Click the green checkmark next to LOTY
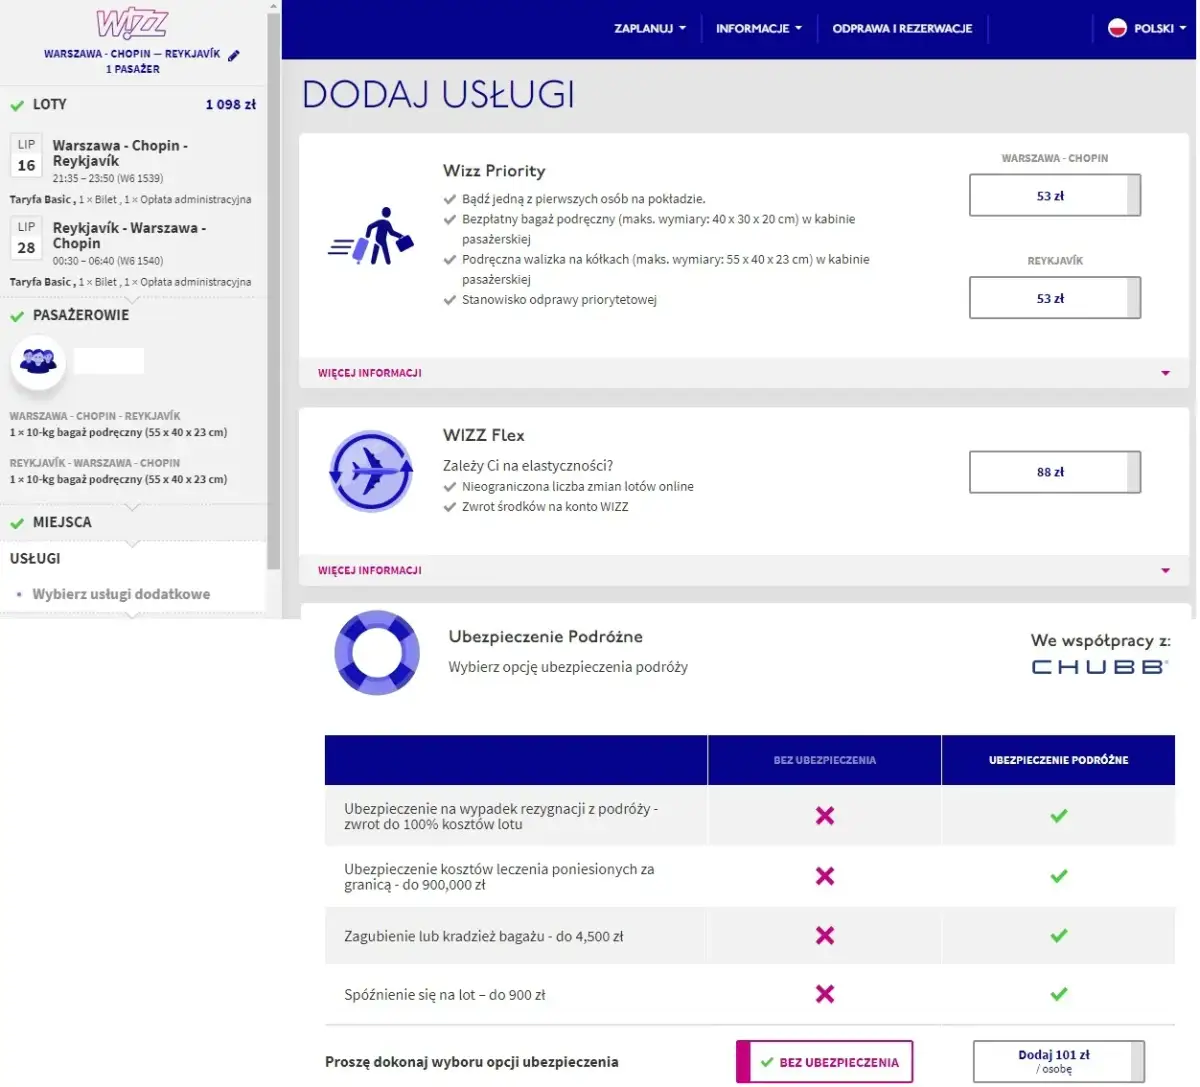 pos(16,104)
